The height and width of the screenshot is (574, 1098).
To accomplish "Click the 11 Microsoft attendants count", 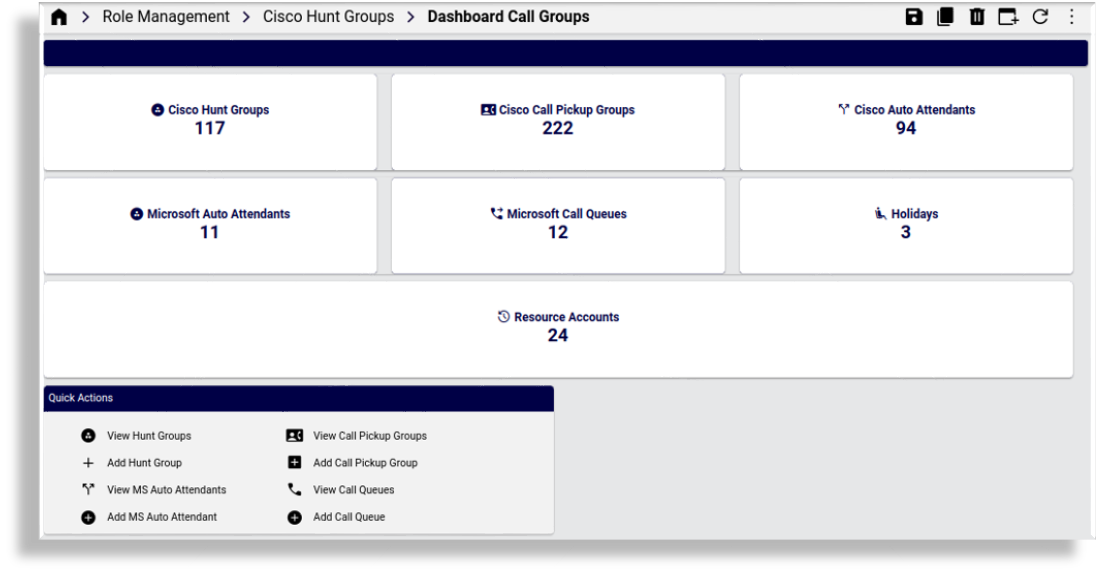I will click(x=209, y=232).
